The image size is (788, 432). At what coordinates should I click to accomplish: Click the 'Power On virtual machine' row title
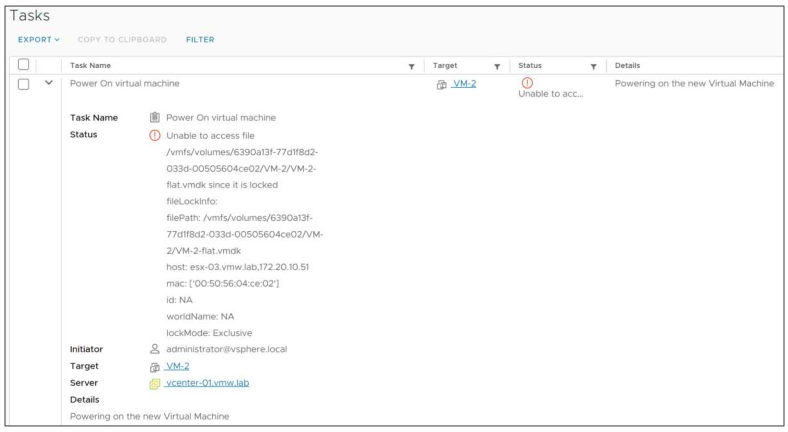pos(125,83)
